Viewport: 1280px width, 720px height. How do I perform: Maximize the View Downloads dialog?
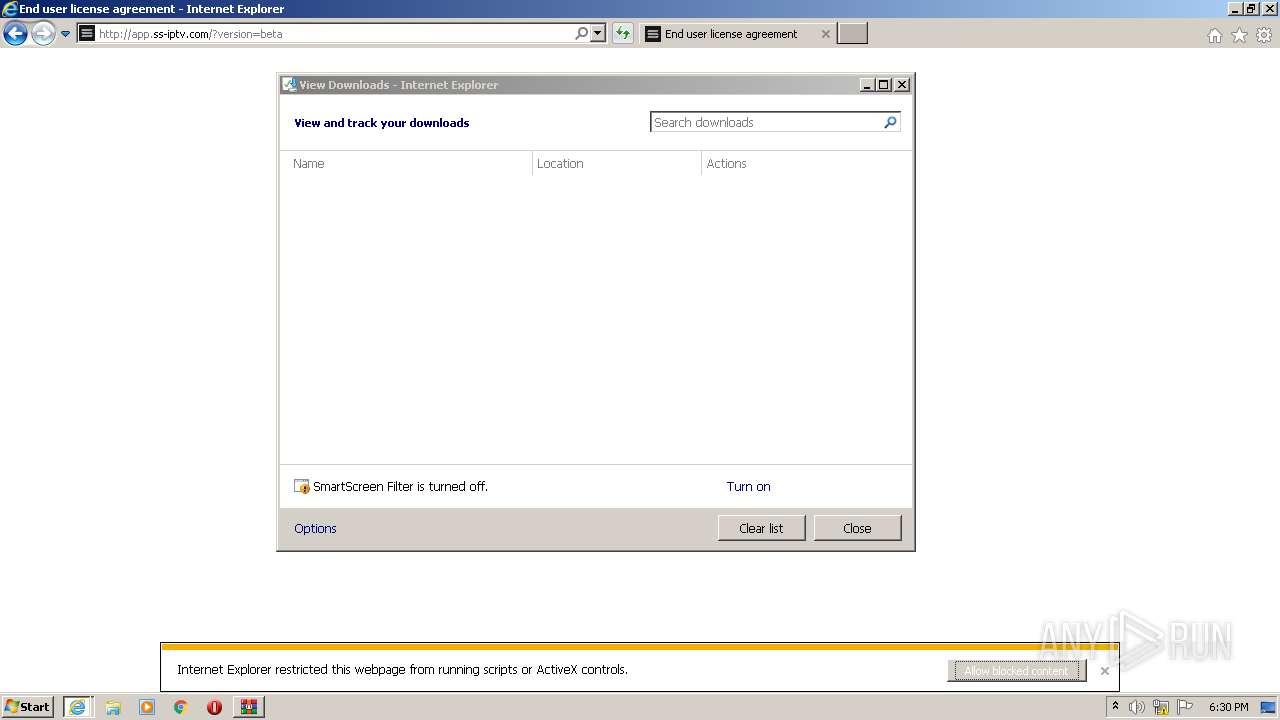(884, 85)
